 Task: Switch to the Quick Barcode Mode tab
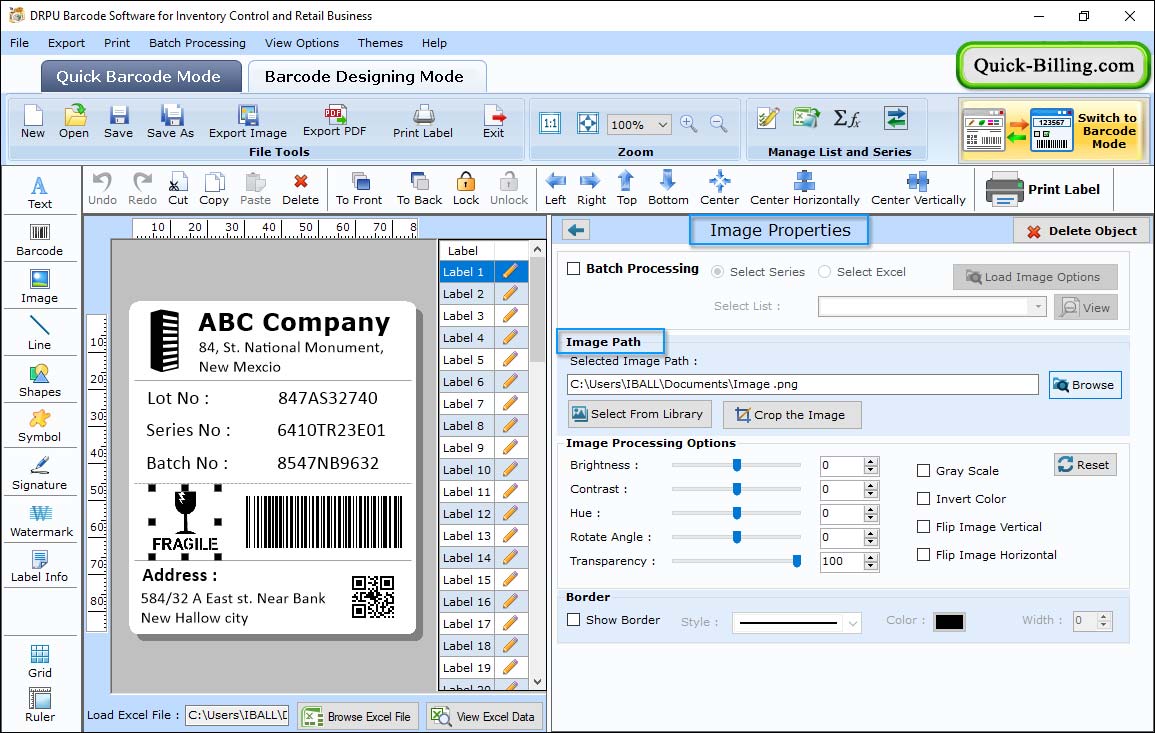[x=139, y=77]
